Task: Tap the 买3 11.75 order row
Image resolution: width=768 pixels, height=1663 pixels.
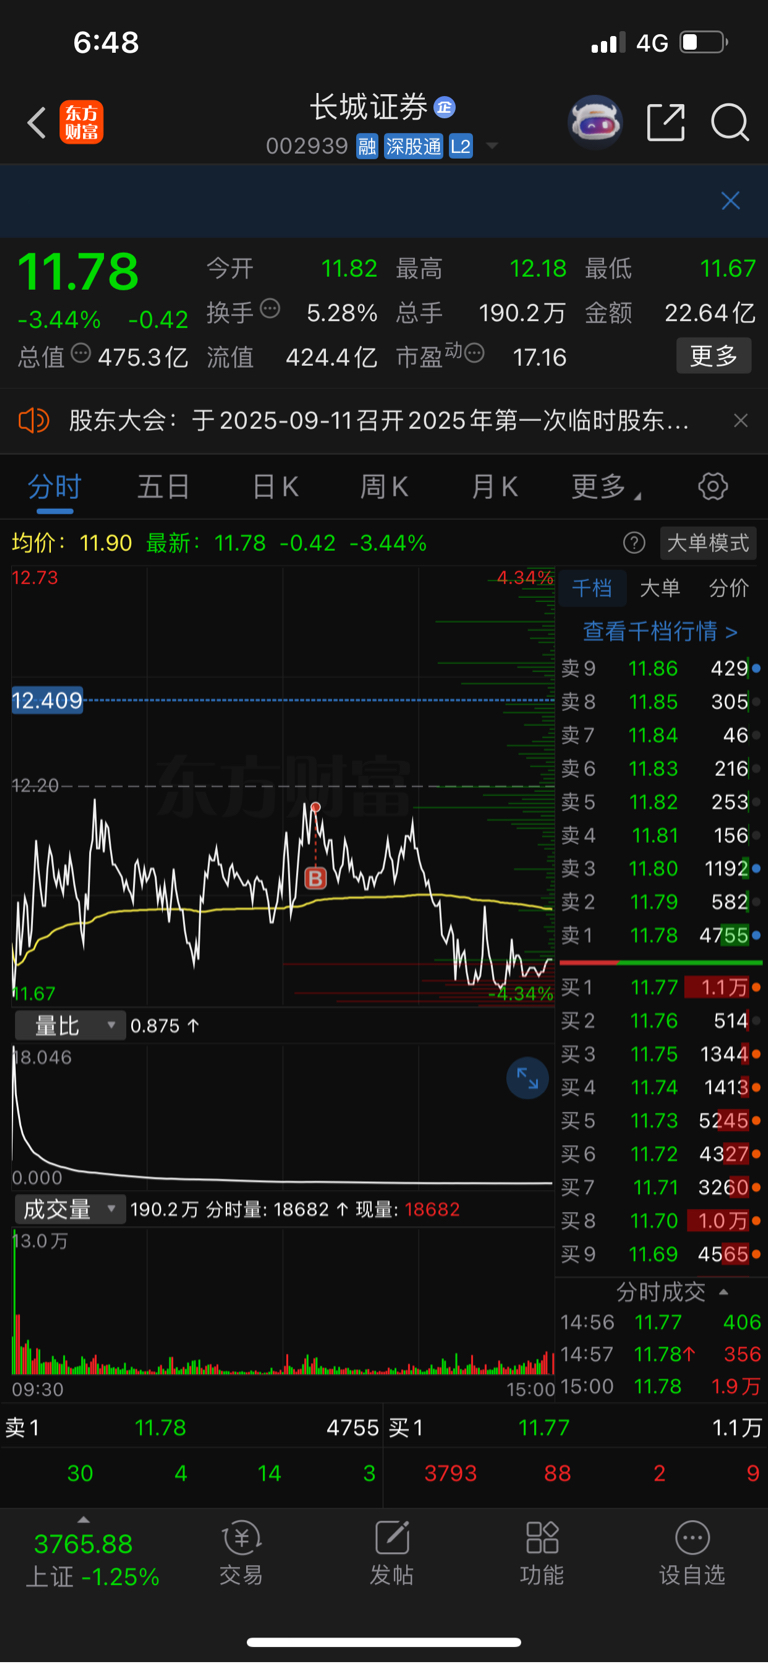Action: click(x=659, y=1054)
